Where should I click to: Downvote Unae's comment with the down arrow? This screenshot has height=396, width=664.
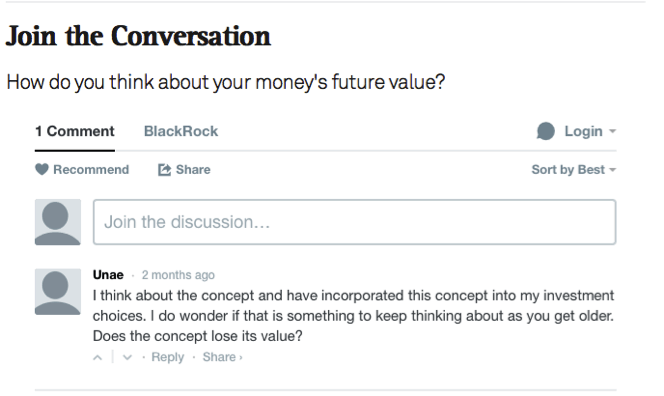click(x=127, y=357)
